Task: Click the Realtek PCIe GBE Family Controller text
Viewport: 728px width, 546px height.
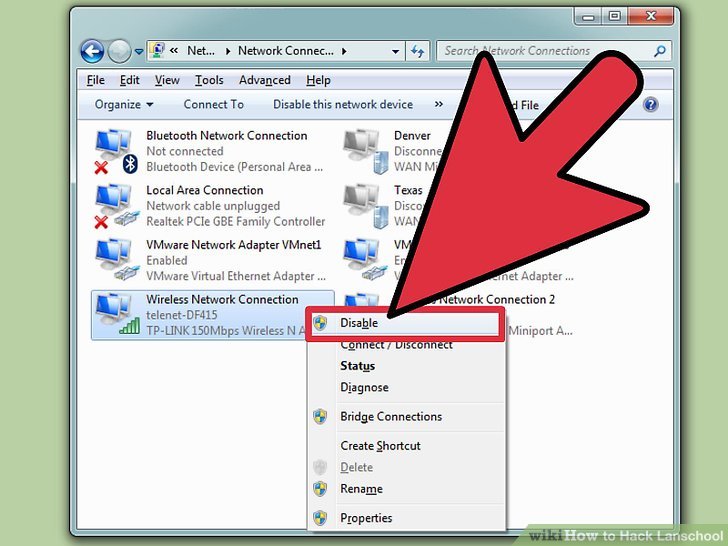Action: pos(235,221)
